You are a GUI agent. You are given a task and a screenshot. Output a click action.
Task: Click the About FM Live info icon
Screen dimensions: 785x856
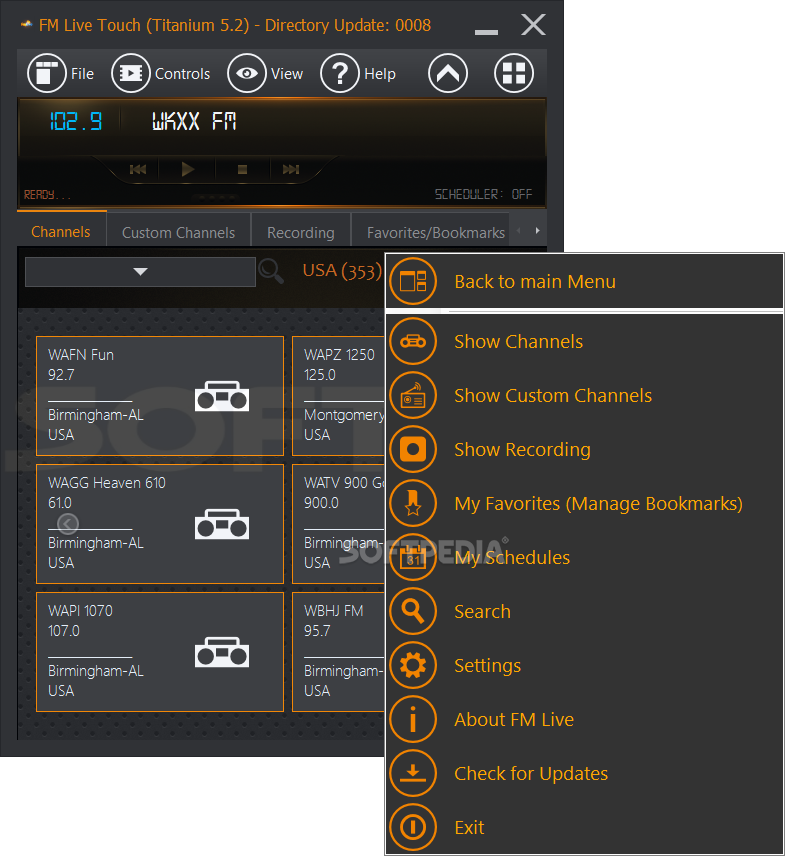[x=413, y=719]
